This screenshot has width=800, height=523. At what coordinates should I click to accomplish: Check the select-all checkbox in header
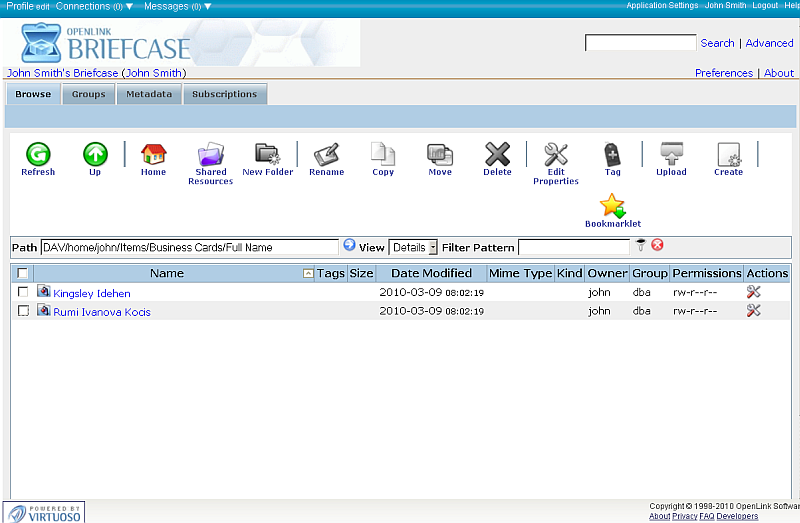click(23, 273)
